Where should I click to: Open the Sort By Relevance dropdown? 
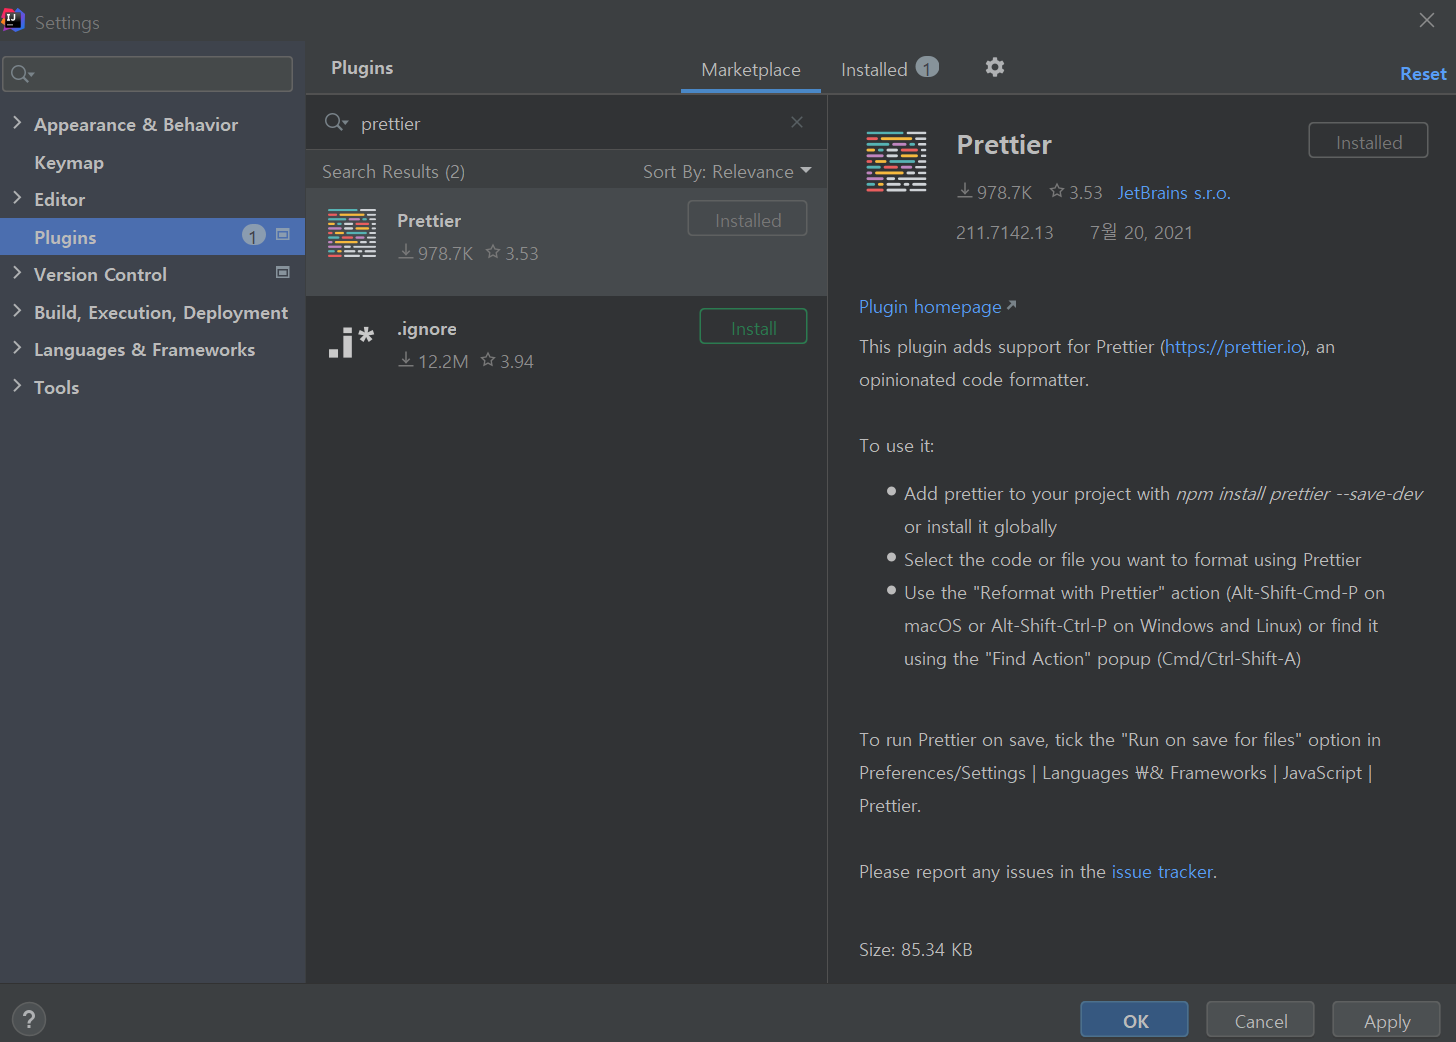pos(727,171)
